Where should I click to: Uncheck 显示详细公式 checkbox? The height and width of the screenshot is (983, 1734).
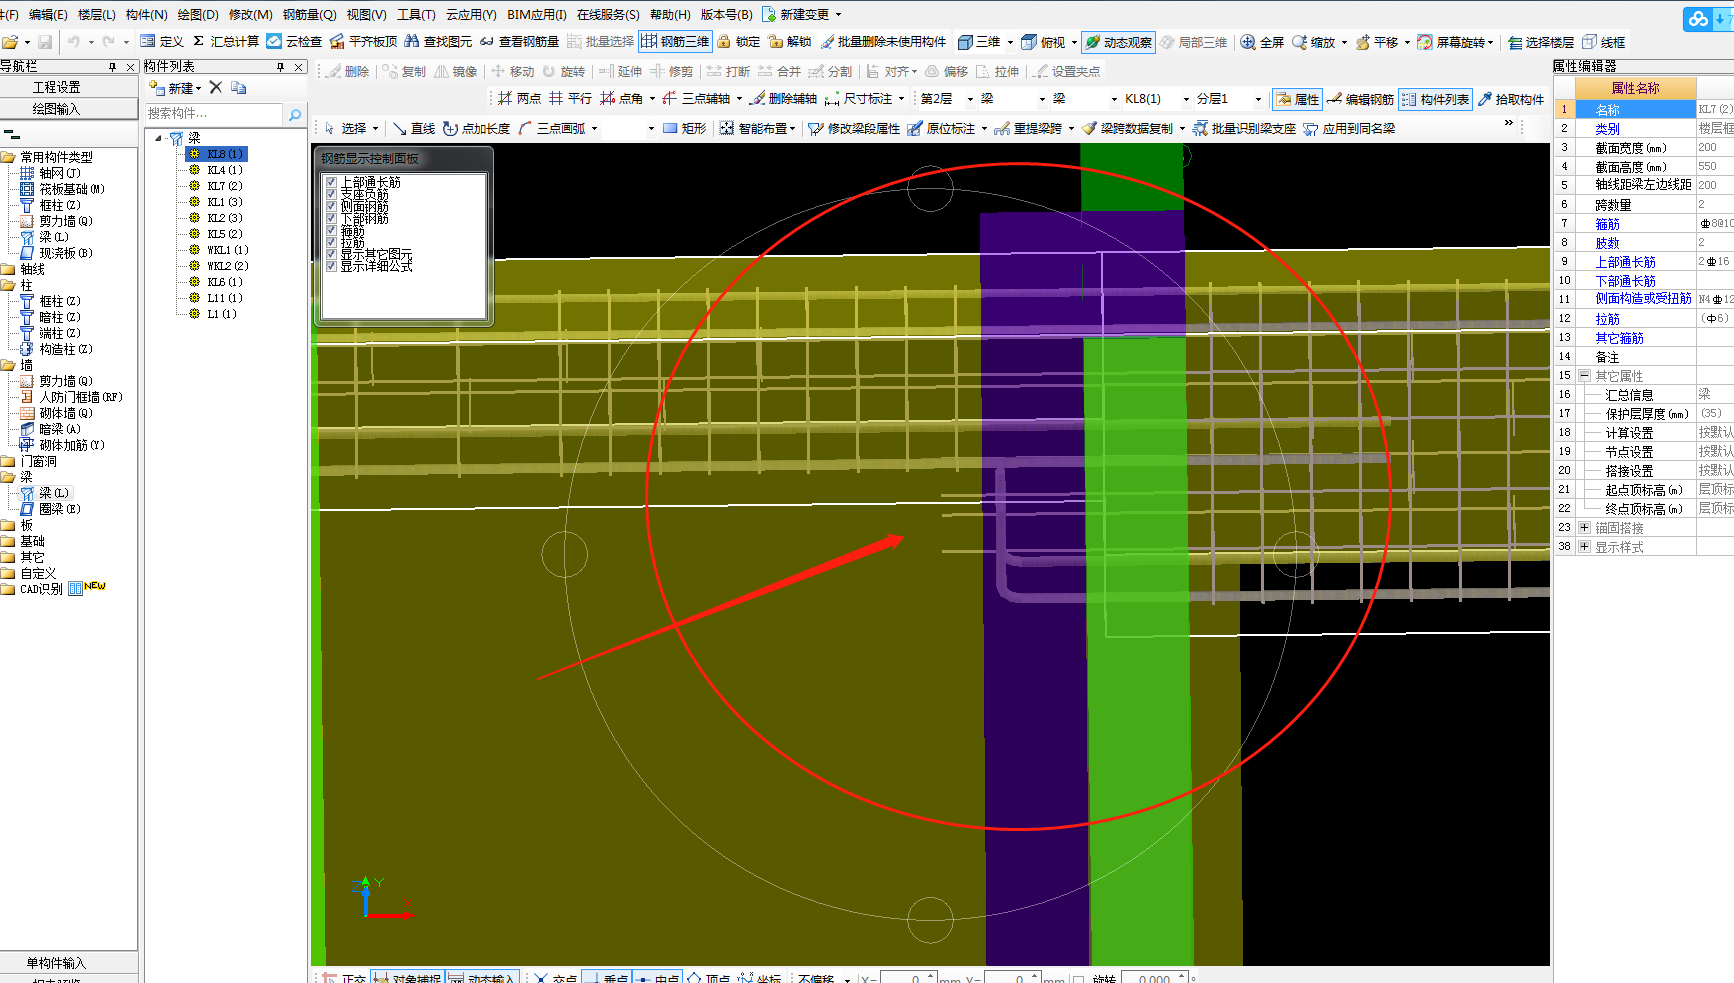click(331, 266)
